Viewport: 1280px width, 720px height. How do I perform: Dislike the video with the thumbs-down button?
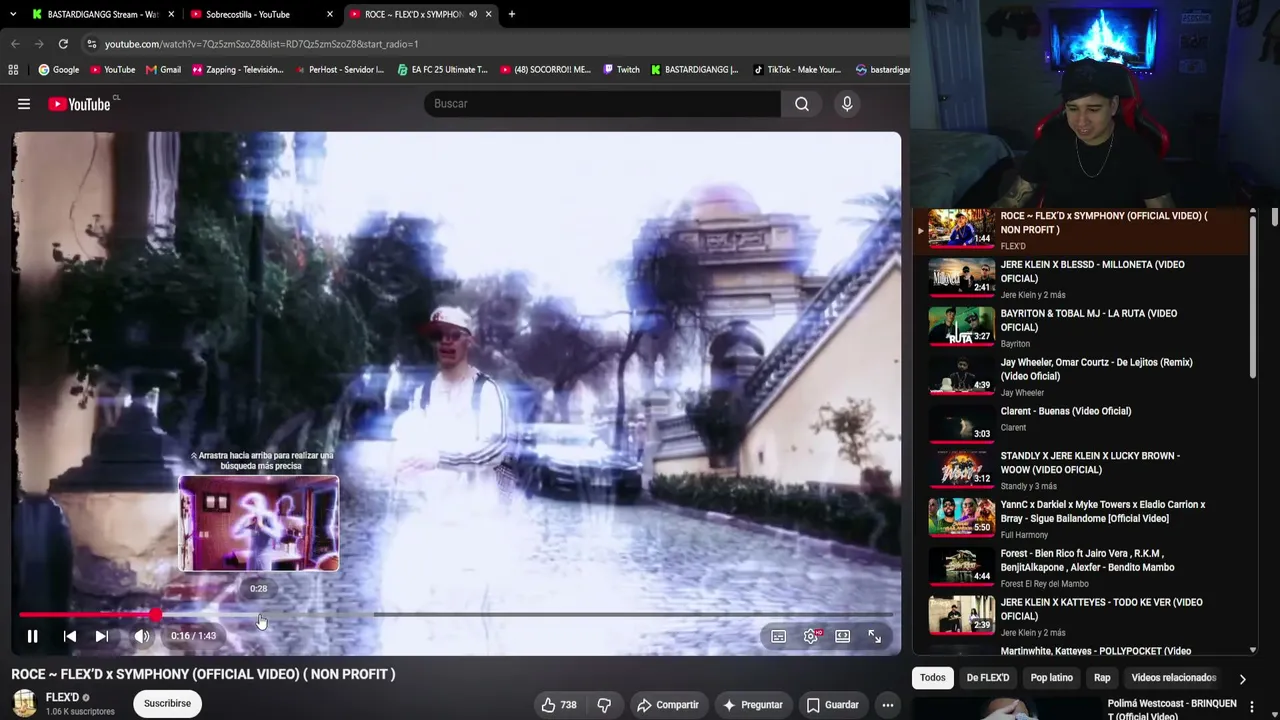click(604, 705)
